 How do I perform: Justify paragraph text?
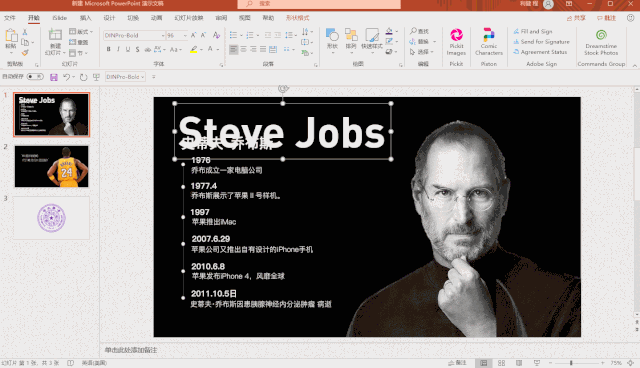point(263,49)
